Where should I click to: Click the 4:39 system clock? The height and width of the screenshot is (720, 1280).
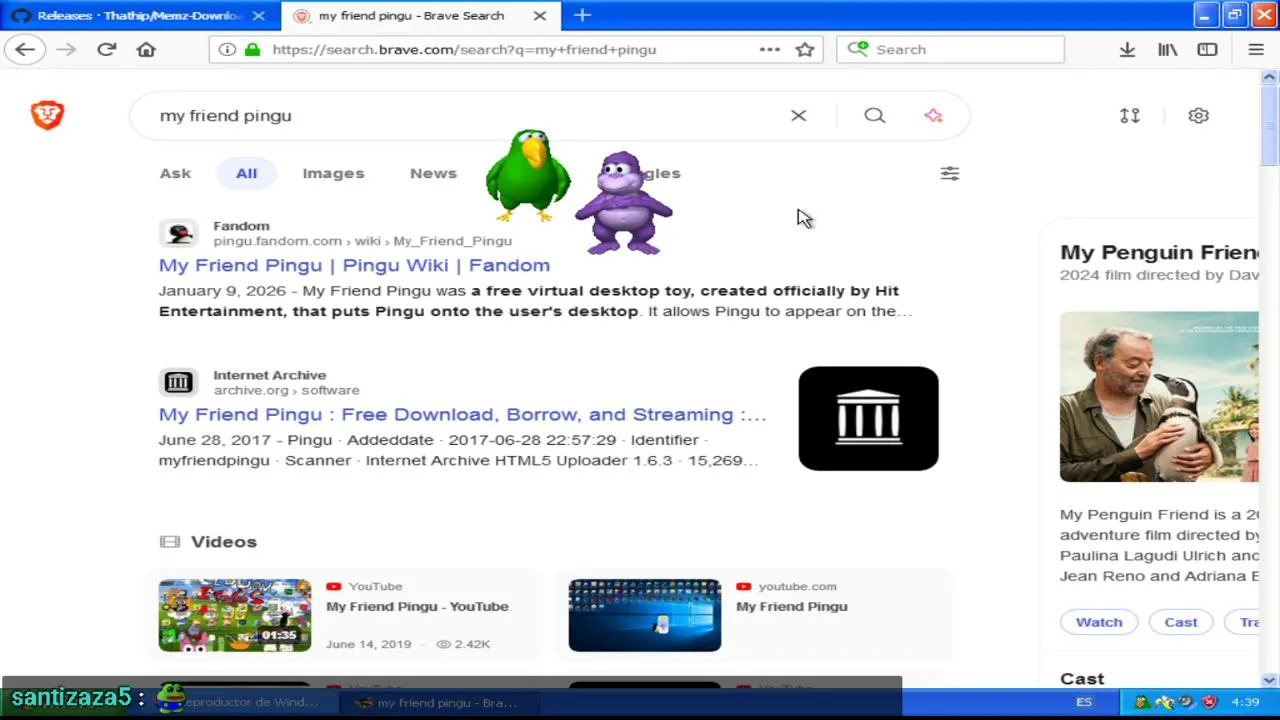(1245, 703)
